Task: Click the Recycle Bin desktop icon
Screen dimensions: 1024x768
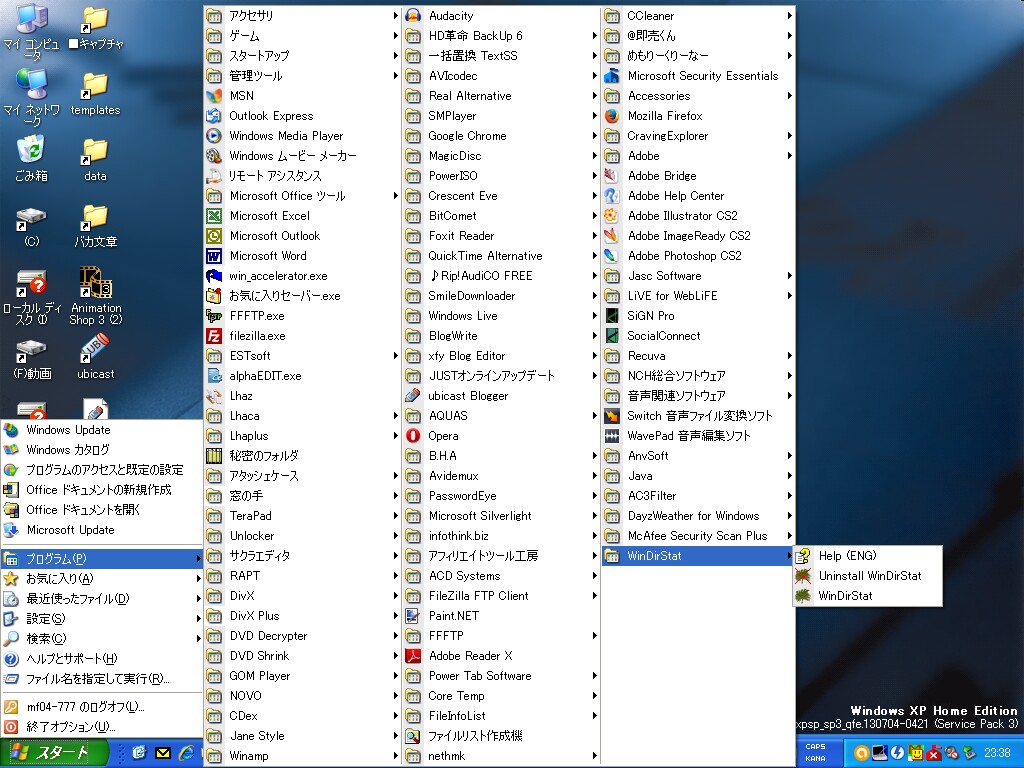Action: tap(31, 157)
